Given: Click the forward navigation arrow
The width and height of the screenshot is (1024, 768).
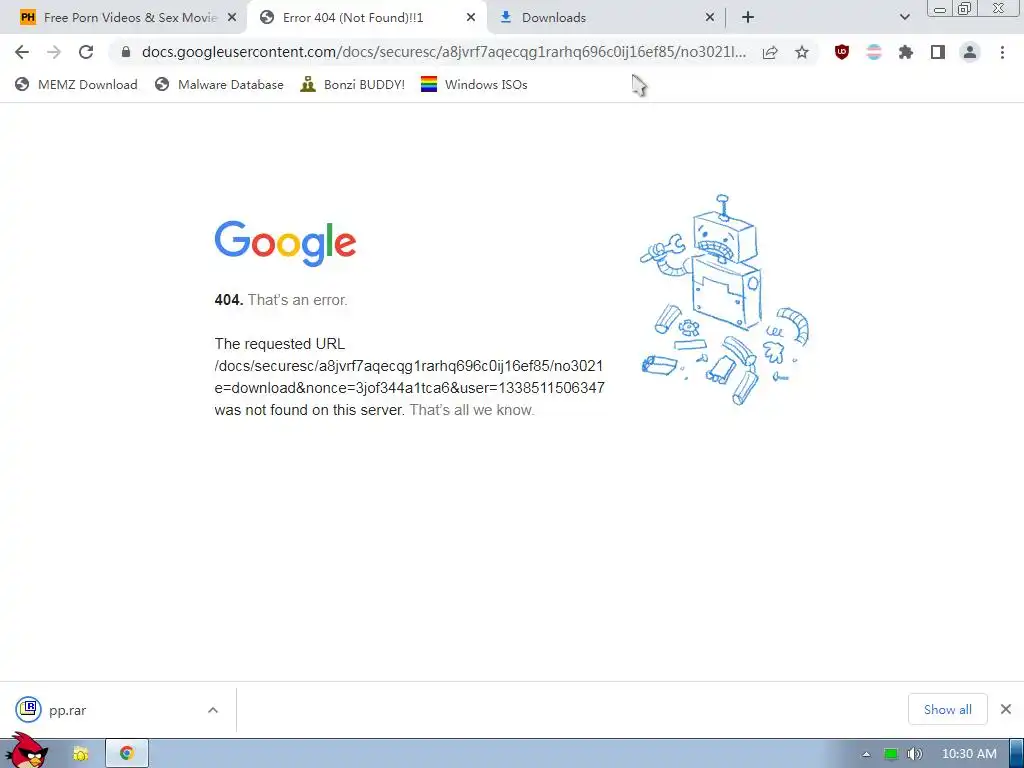Looking at the screenshot, I should [x=54, y=52].
